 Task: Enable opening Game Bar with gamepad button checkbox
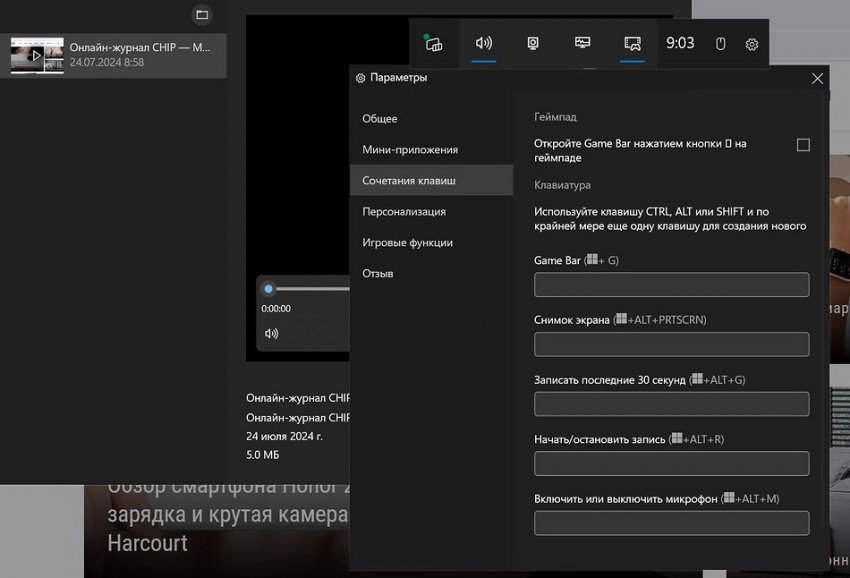pos(803,145)
